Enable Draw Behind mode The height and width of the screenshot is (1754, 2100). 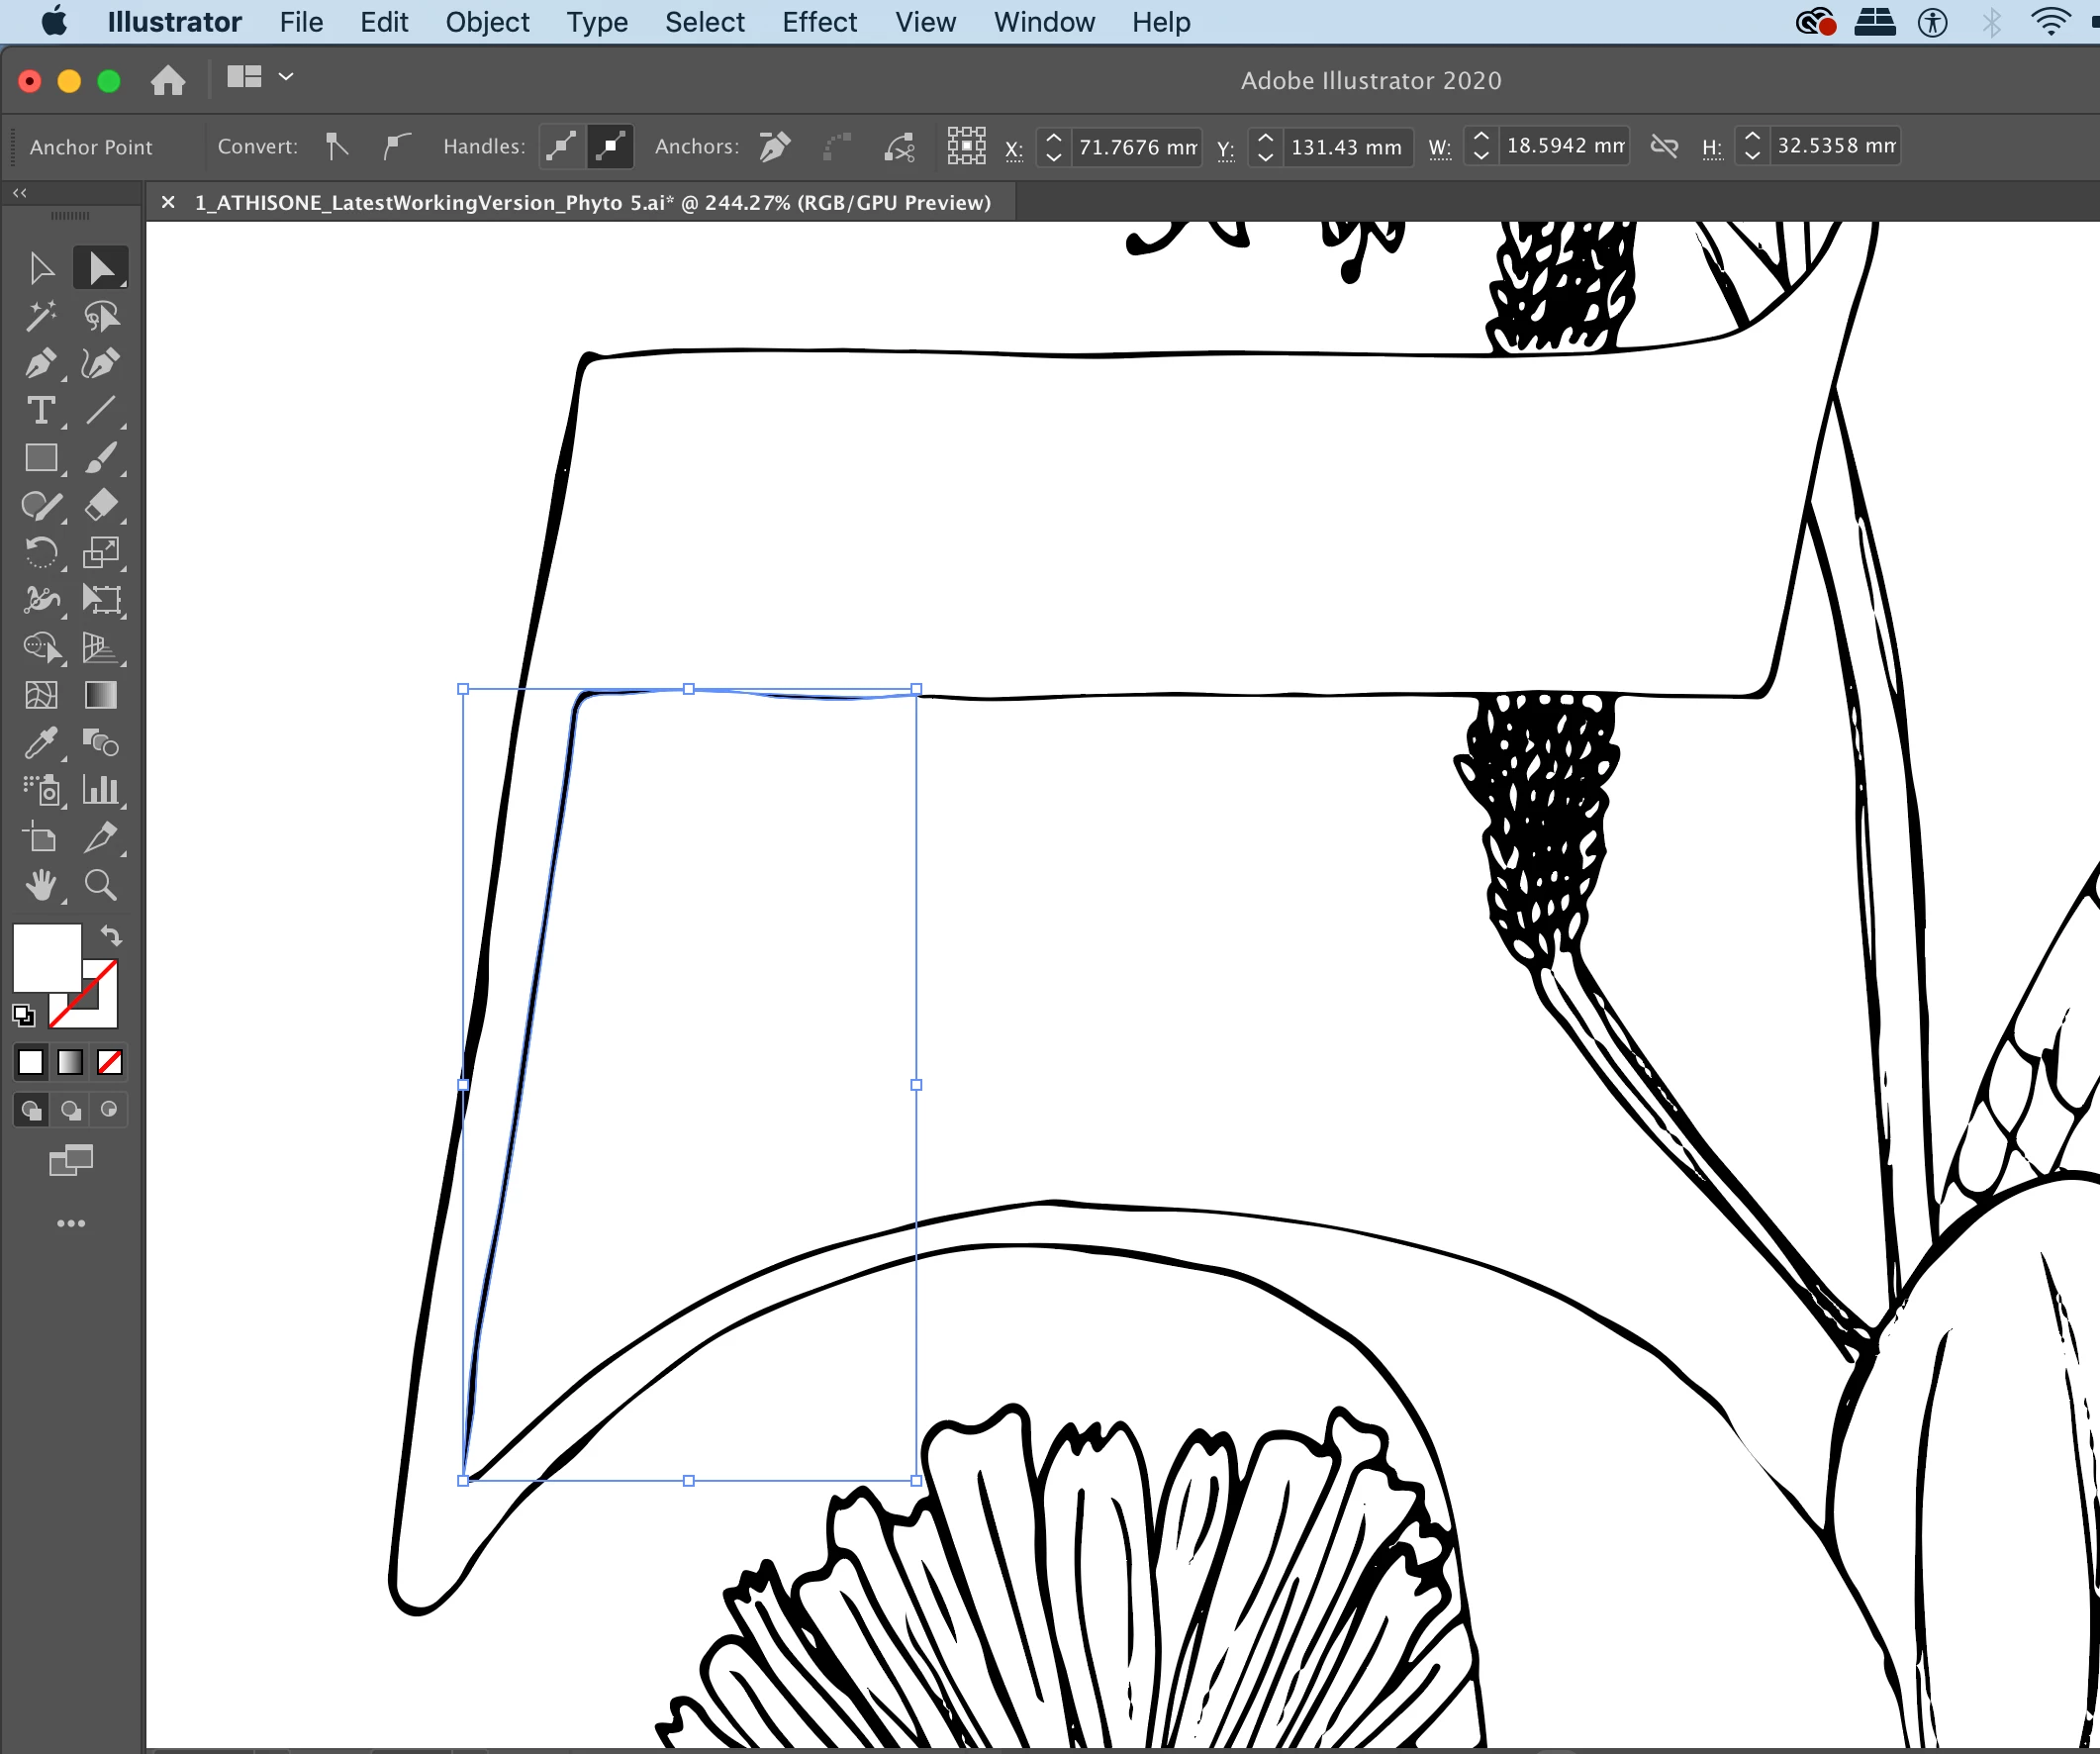pos(70,1110)
